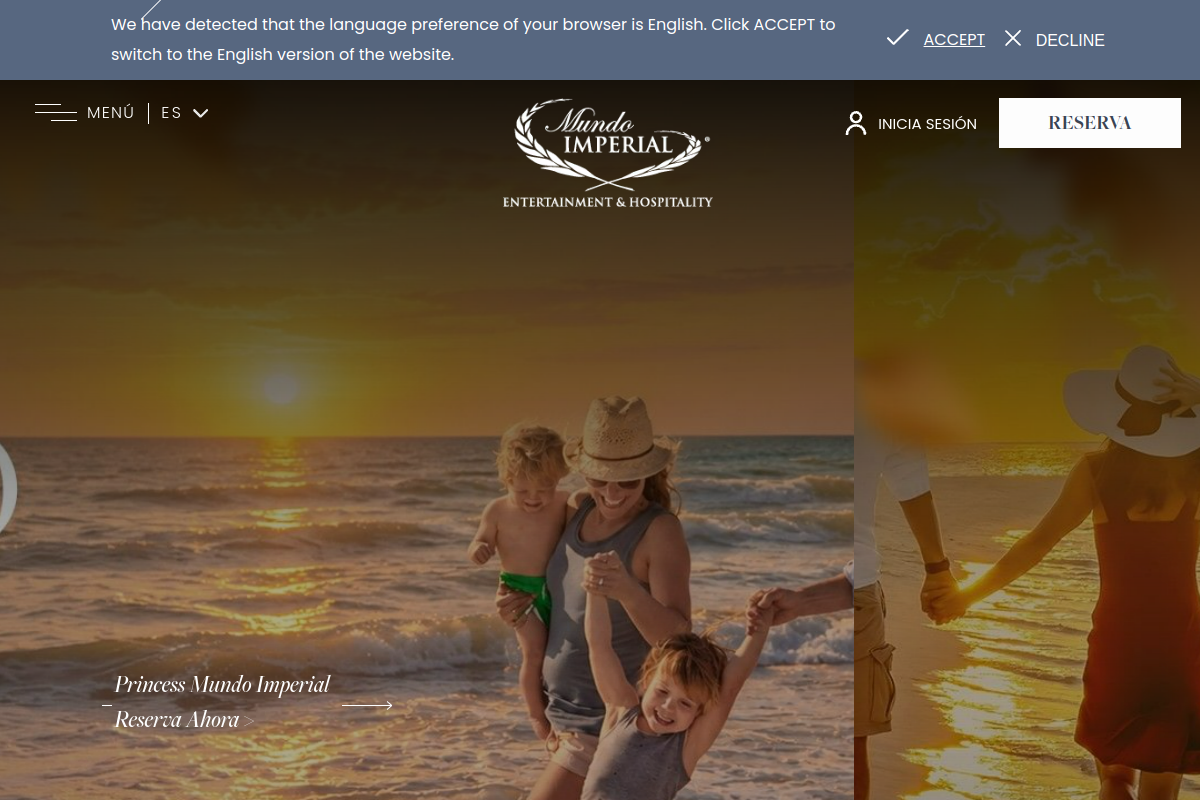
Task: Accept switching to the English version
Action: 954,40
